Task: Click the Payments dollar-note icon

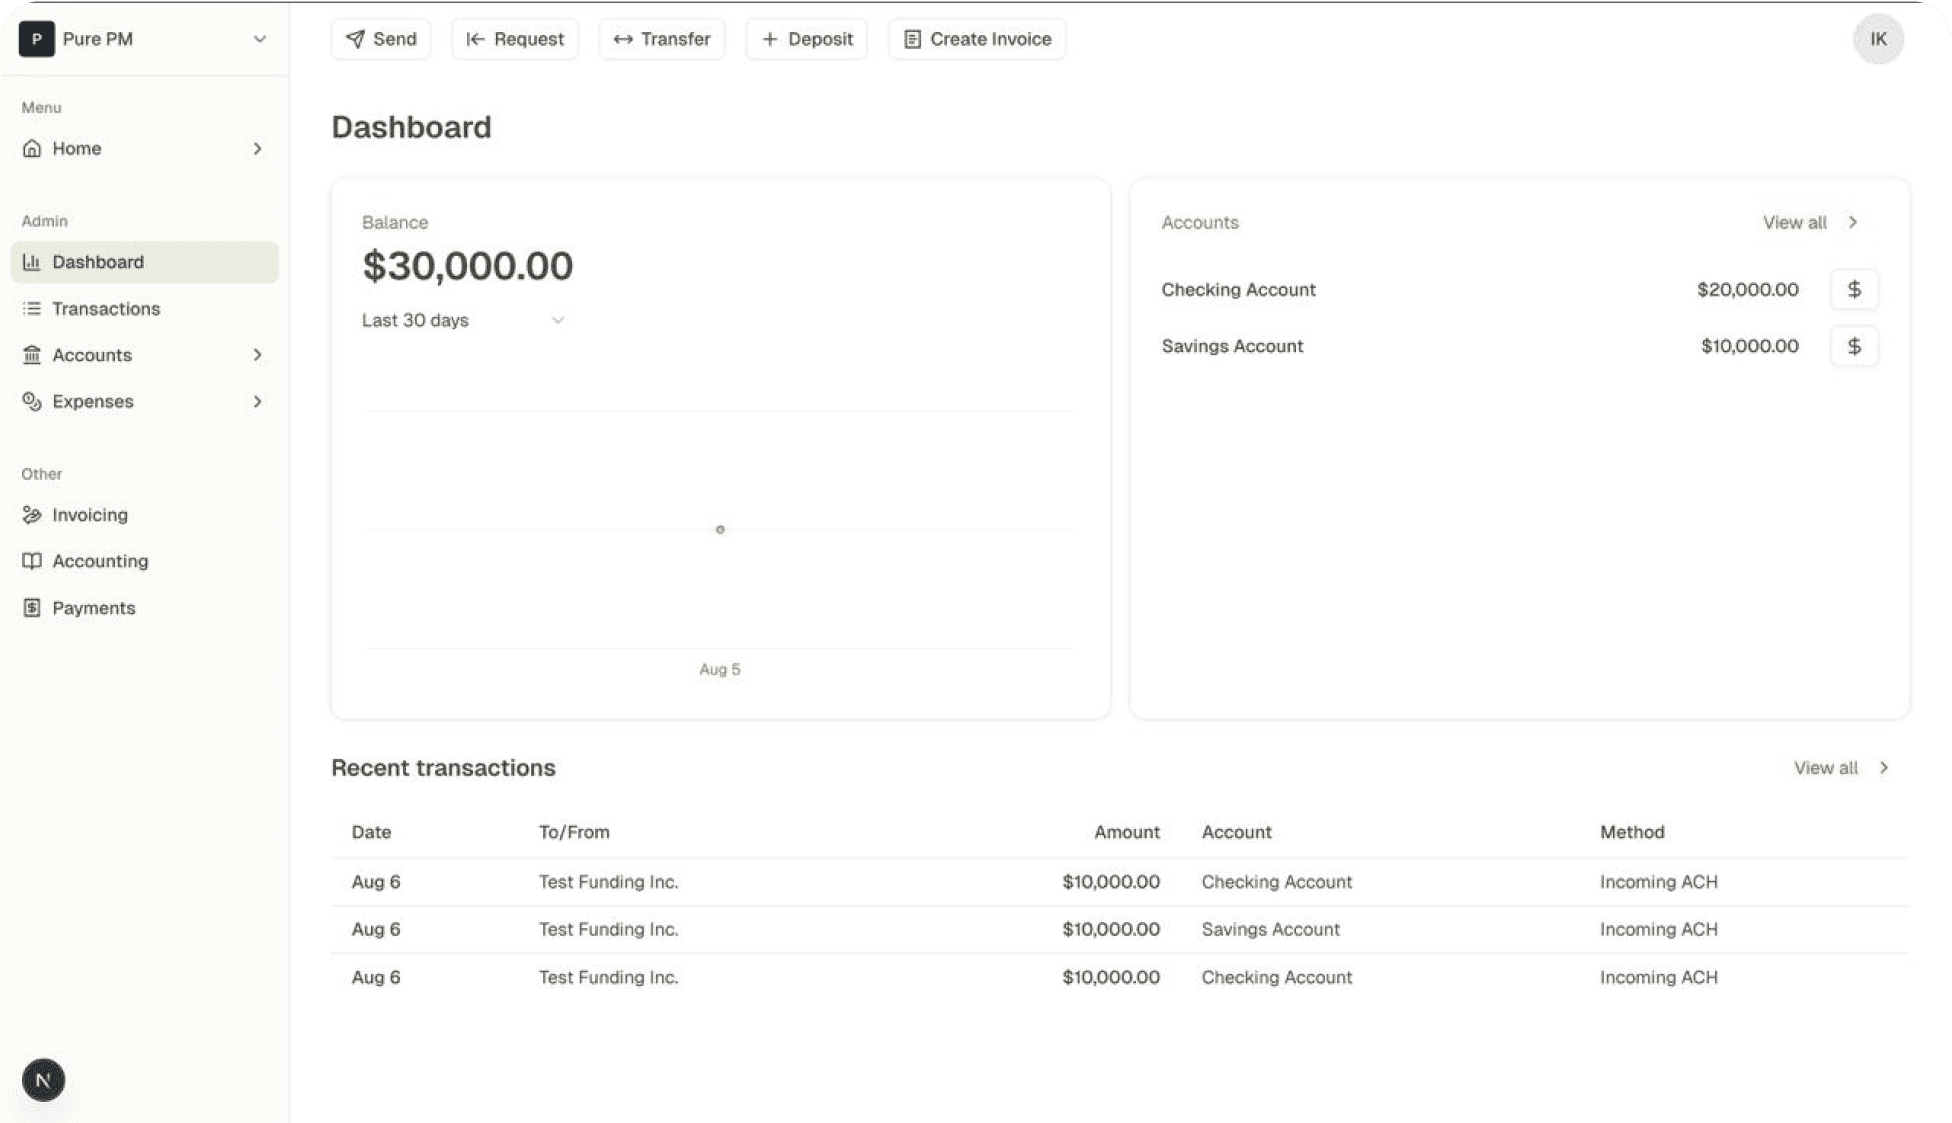Action: click(32, 607)
